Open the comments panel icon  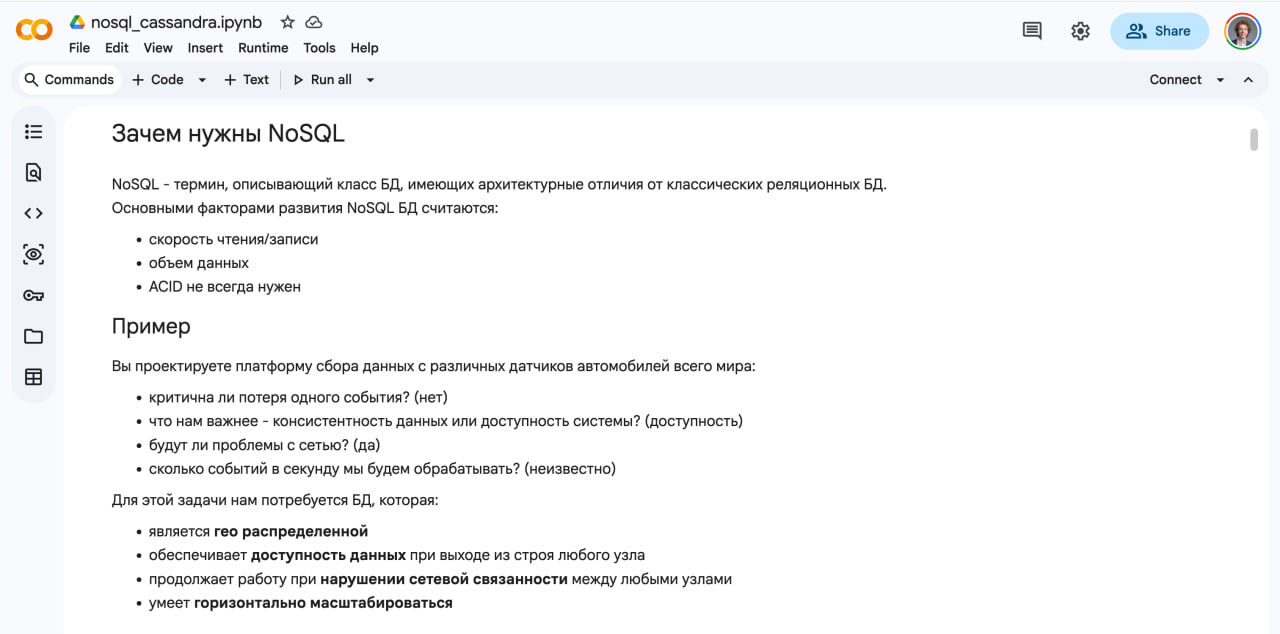click(x=1032, y=31)
